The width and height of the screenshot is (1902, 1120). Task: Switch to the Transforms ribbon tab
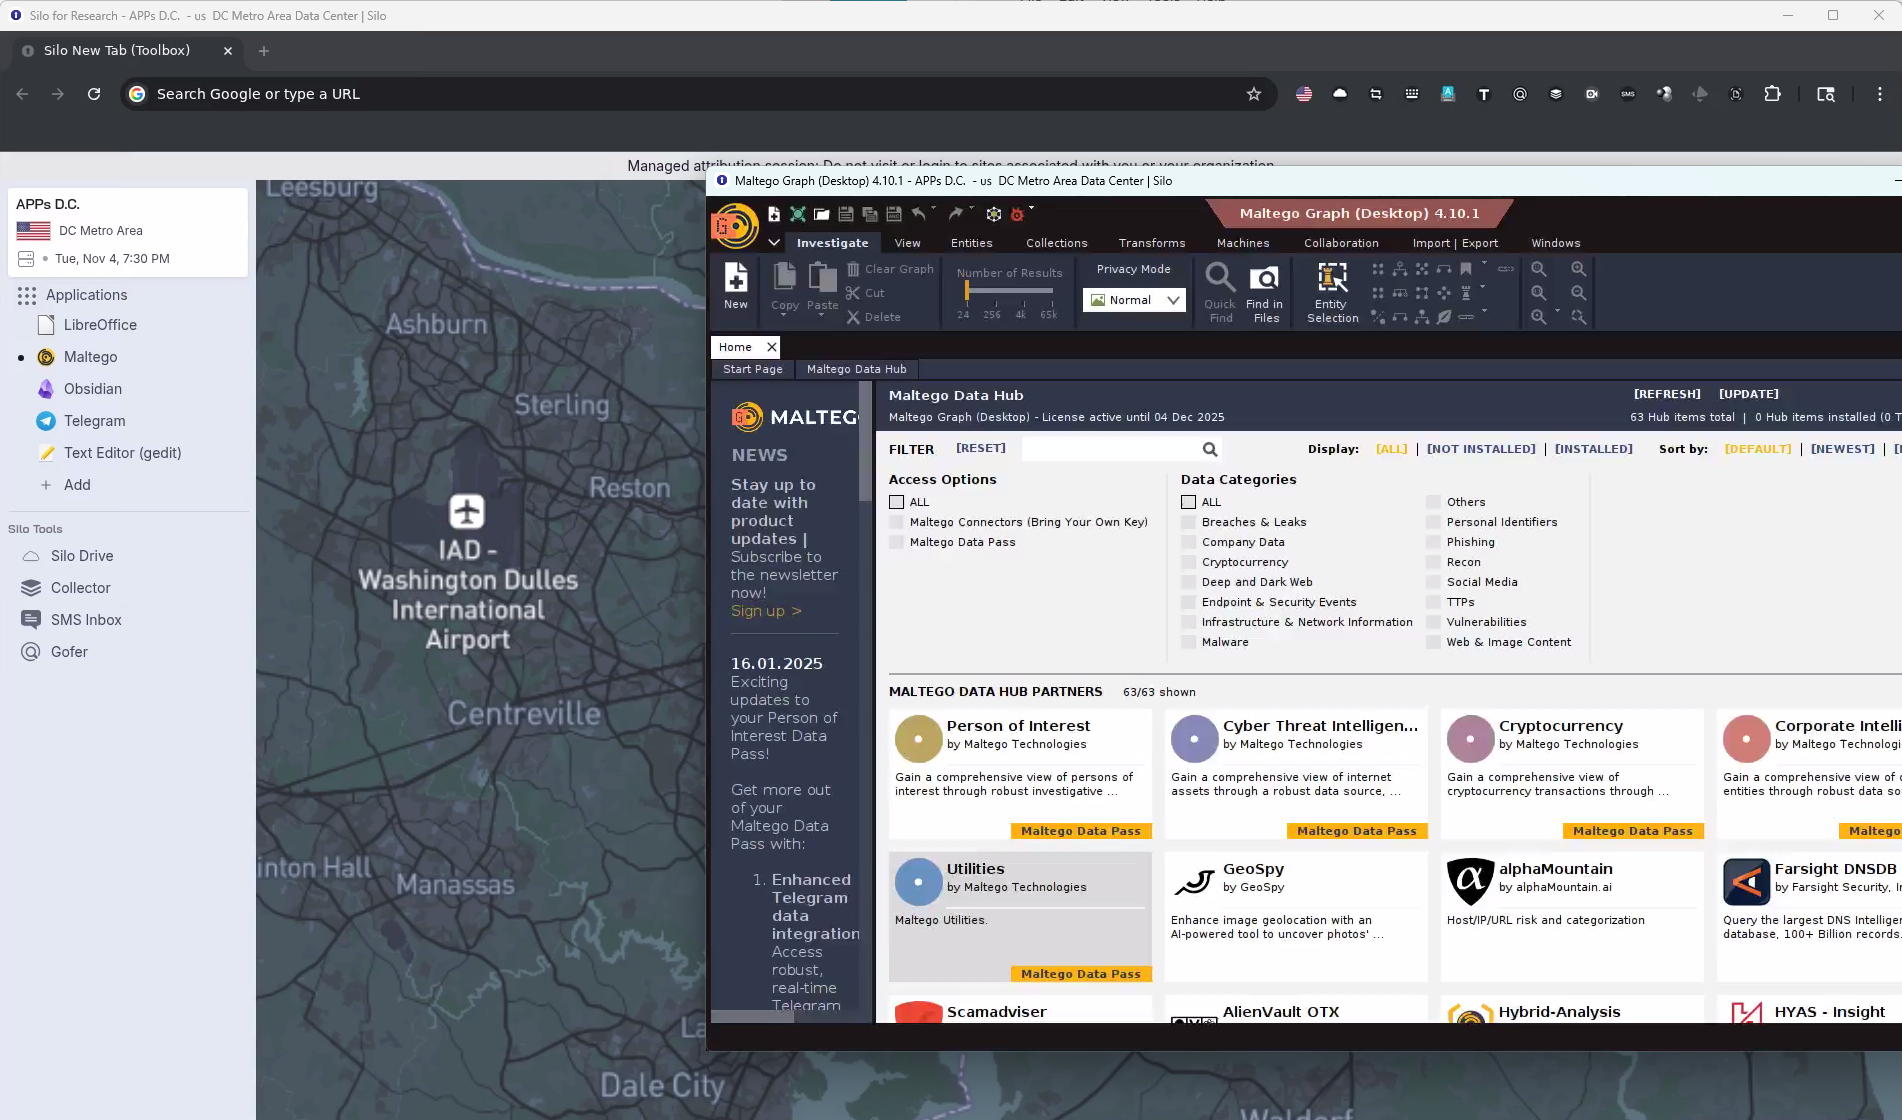point(1152,243)
